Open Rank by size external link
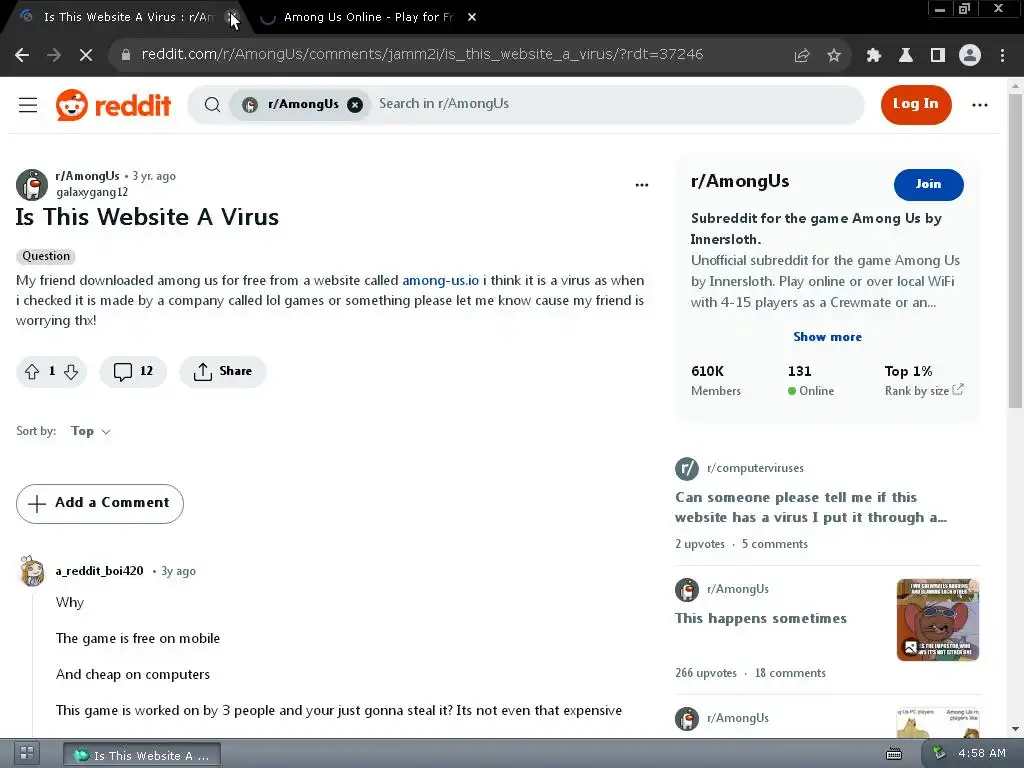 coord(923,391)
